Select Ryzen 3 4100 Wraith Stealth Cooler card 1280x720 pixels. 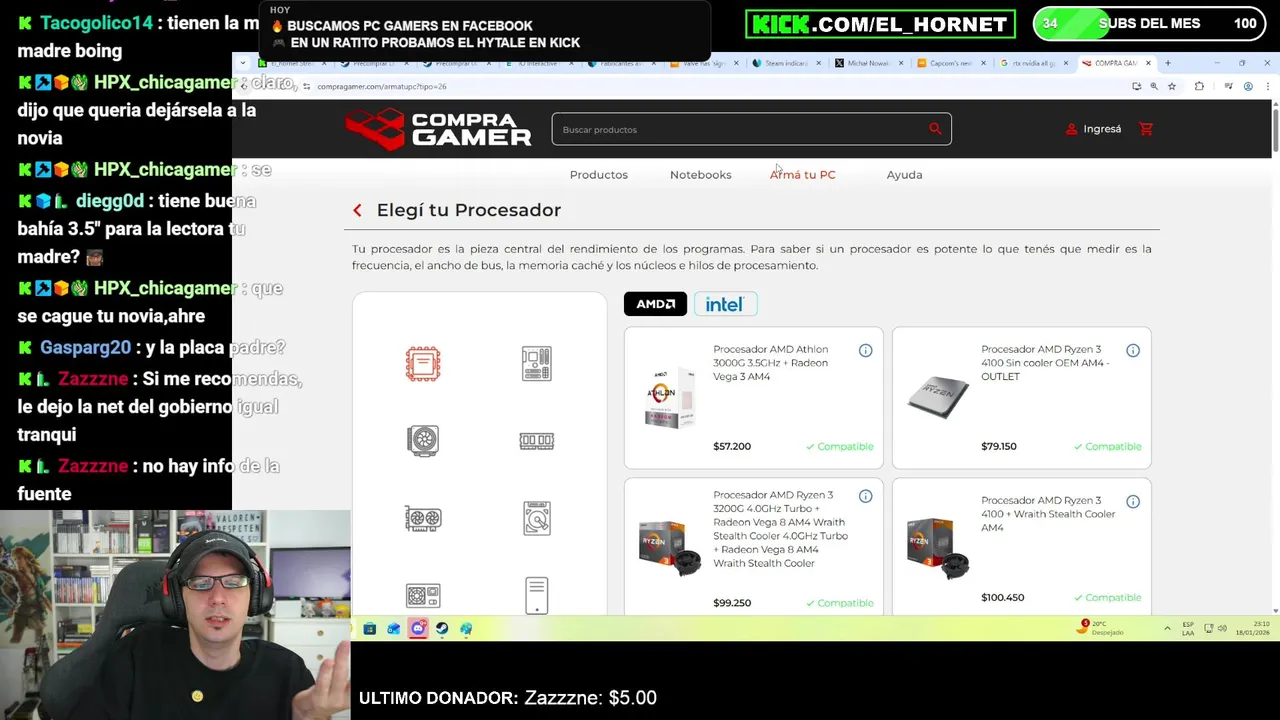point(1022,546)
